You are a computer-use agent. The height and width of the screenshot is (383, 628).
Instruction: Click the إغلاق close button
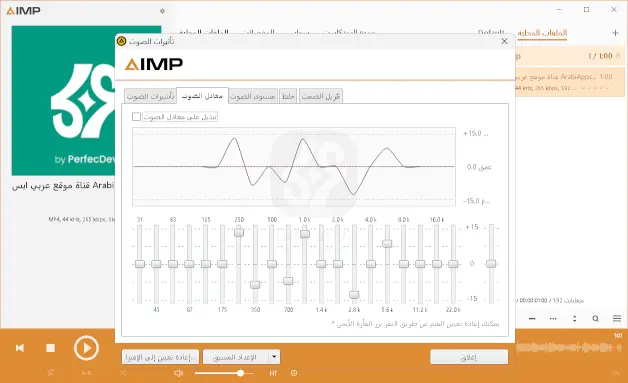(469, 357)
